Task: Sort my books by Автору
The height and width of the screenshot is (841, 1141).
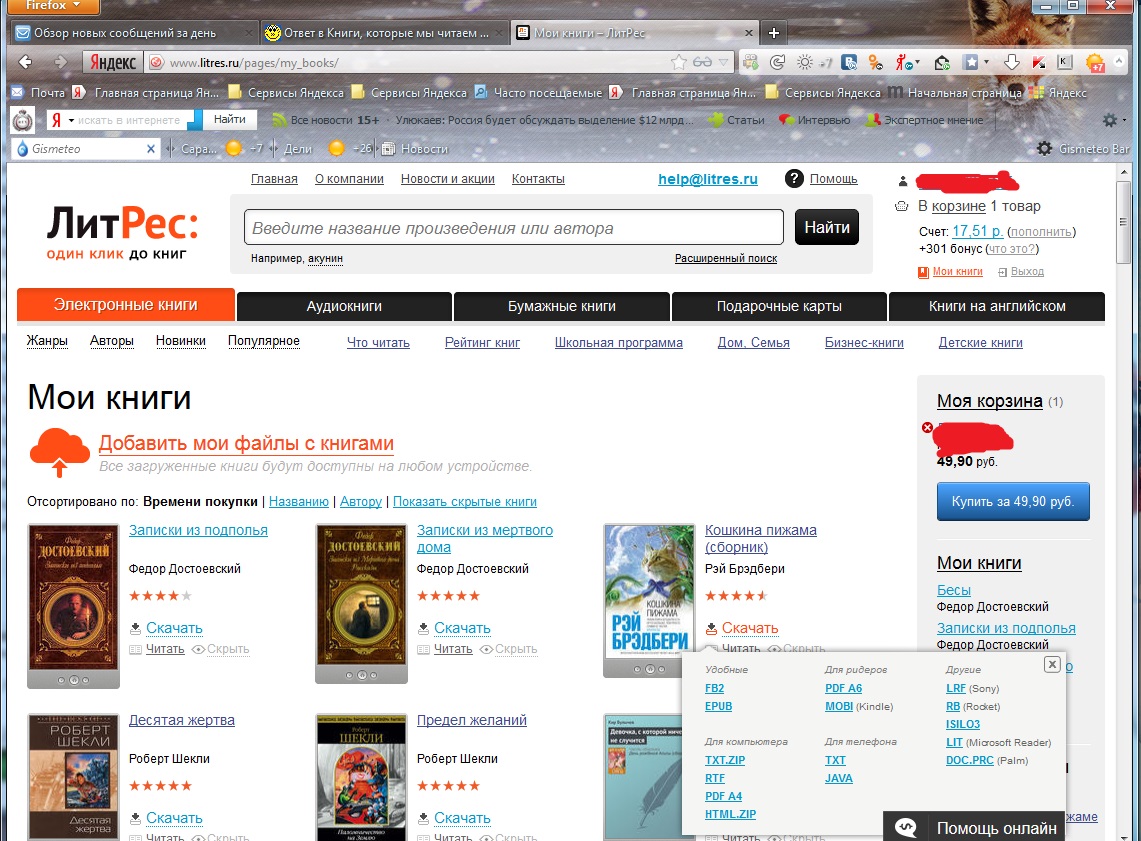Action: point(361,501)
